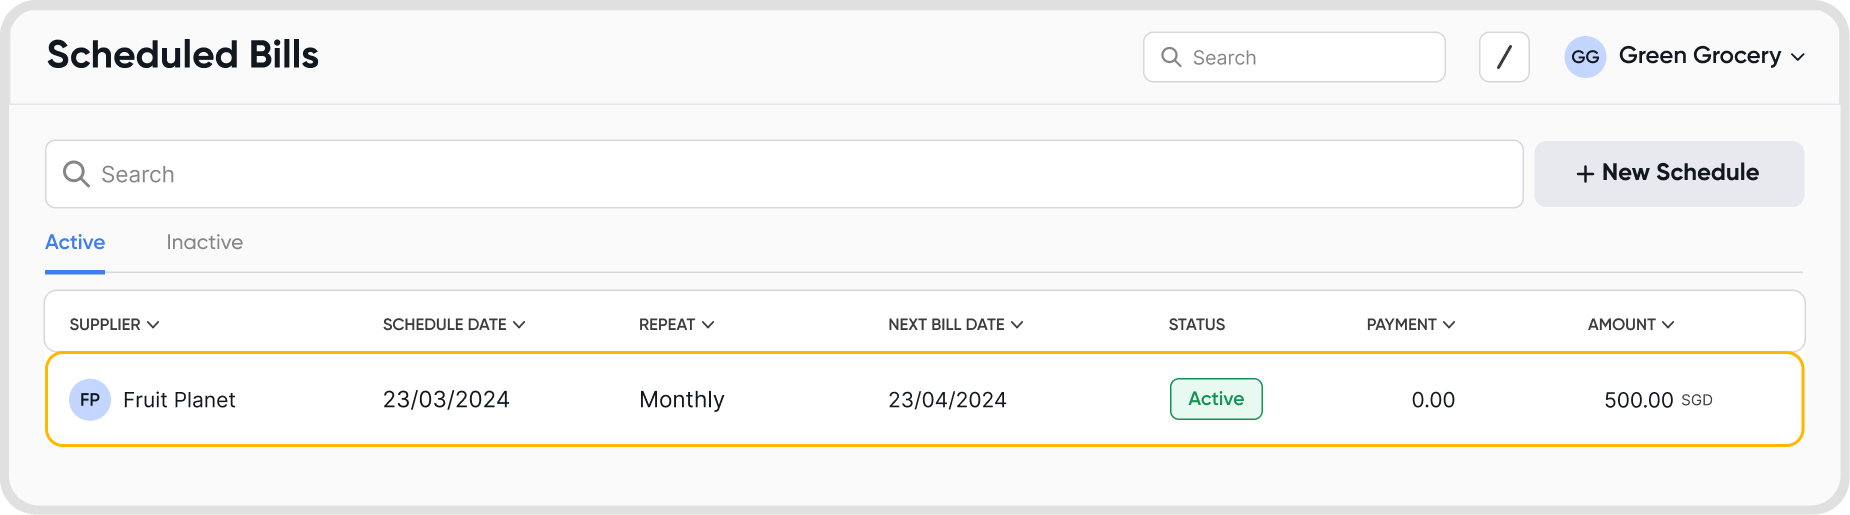This screenshot has height=515, width=1850.
Task: Sort by Next Bill Date column
Action: (x=955, y=325)
